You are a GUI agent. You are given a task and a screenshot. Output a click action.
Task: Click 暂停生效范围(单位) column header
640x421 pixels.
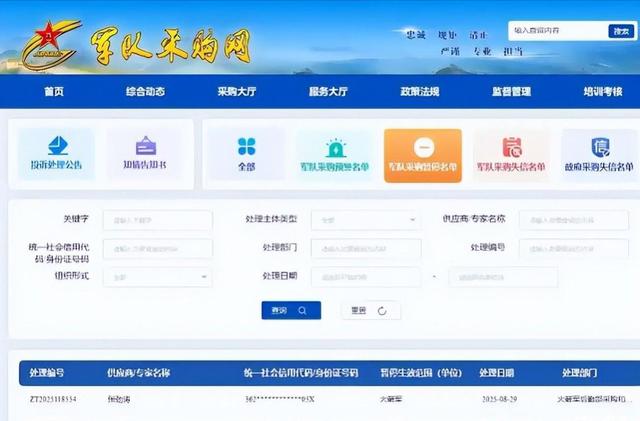click(421, 373)
